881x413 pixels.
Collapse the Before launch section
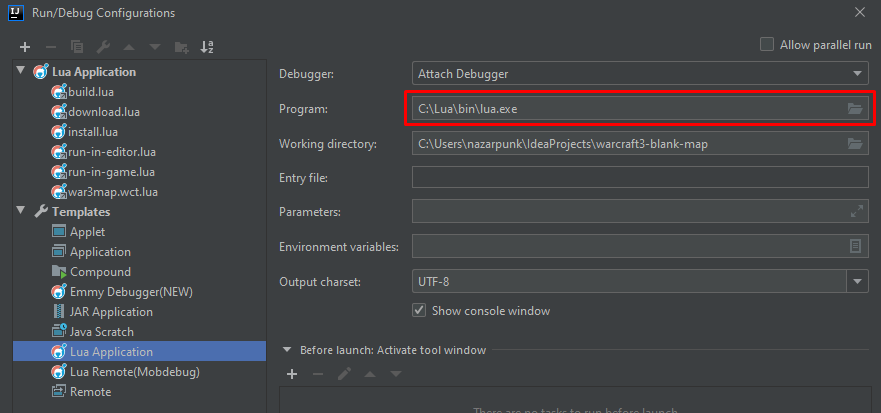tap(287, 350)
